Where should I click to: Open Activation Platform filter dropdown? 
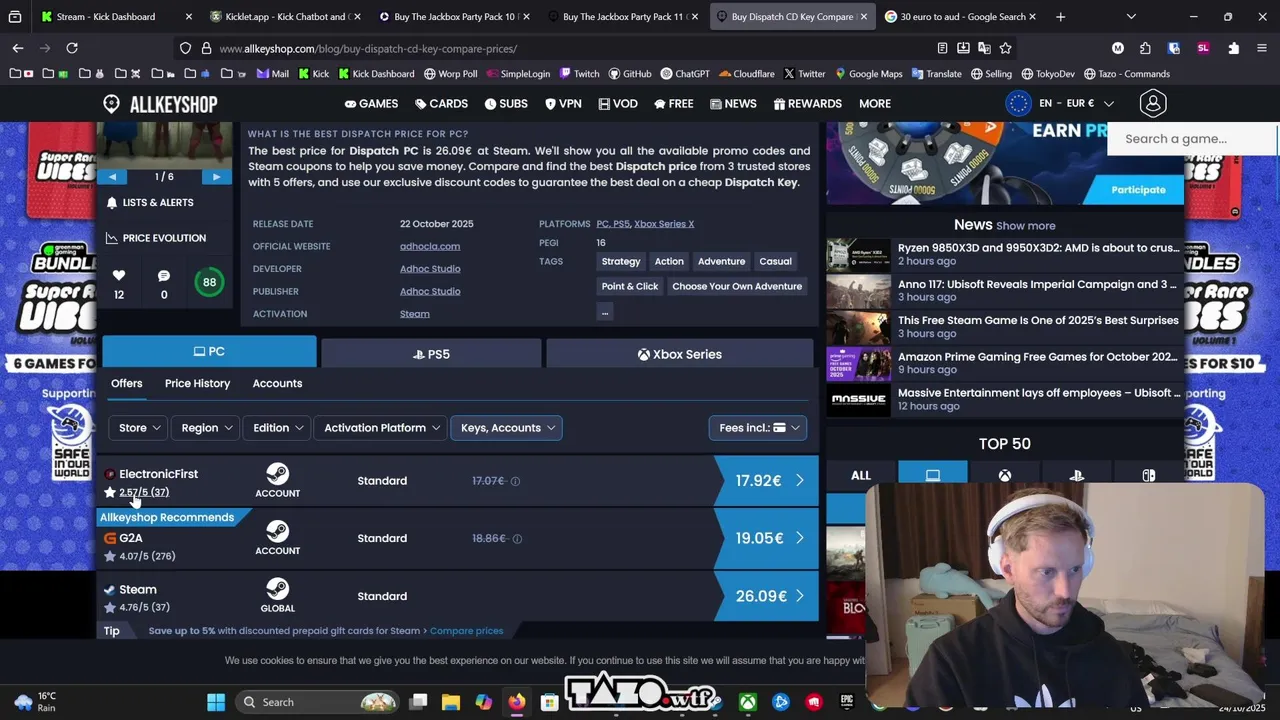[381, 428]
